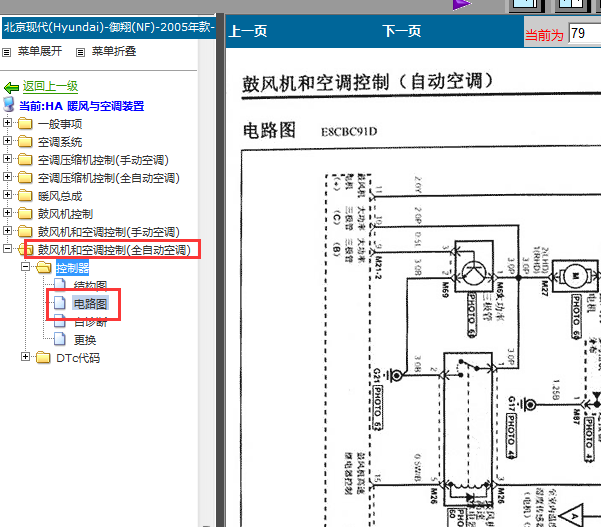Image resolution: width=601 pixels, height=527 pixels.
Task: Click 菜单展开 to expand all menus
Action: [39, 51]
